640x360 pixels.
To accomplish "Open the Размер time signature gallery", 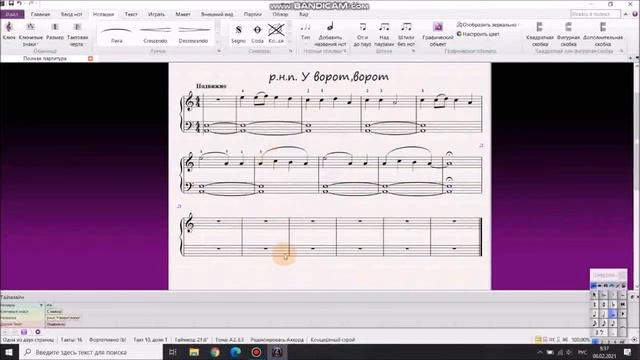I will pyautogui.click(x=55, y=31).
